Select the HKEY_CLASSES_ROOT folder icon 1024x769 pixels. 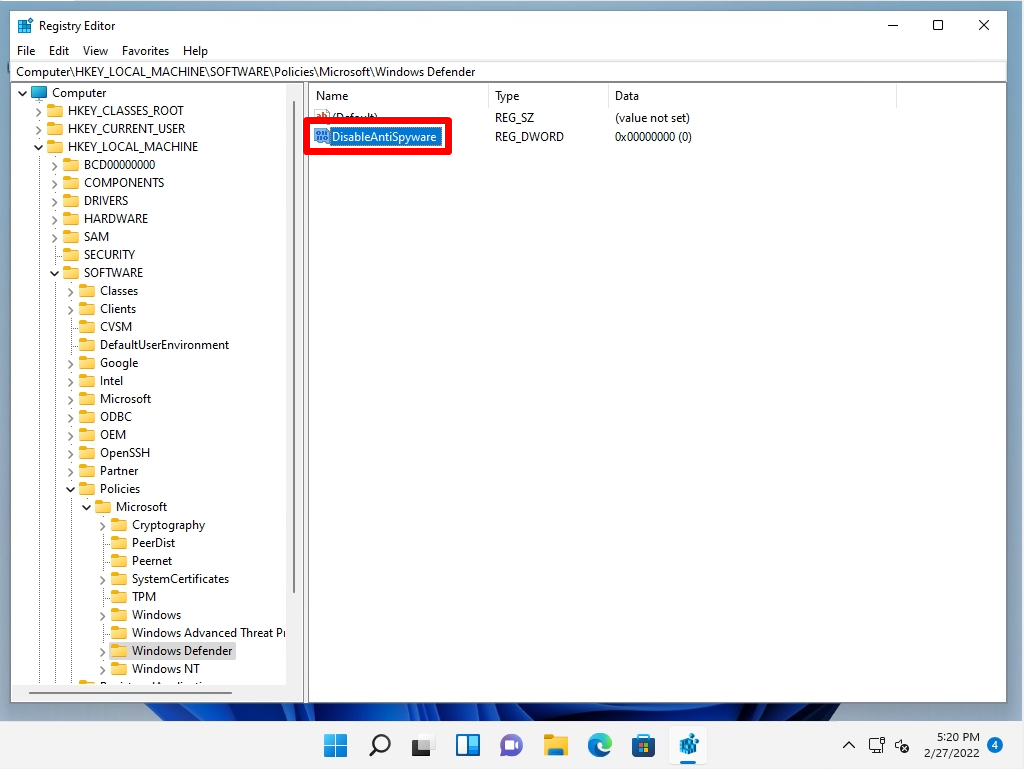56,110
